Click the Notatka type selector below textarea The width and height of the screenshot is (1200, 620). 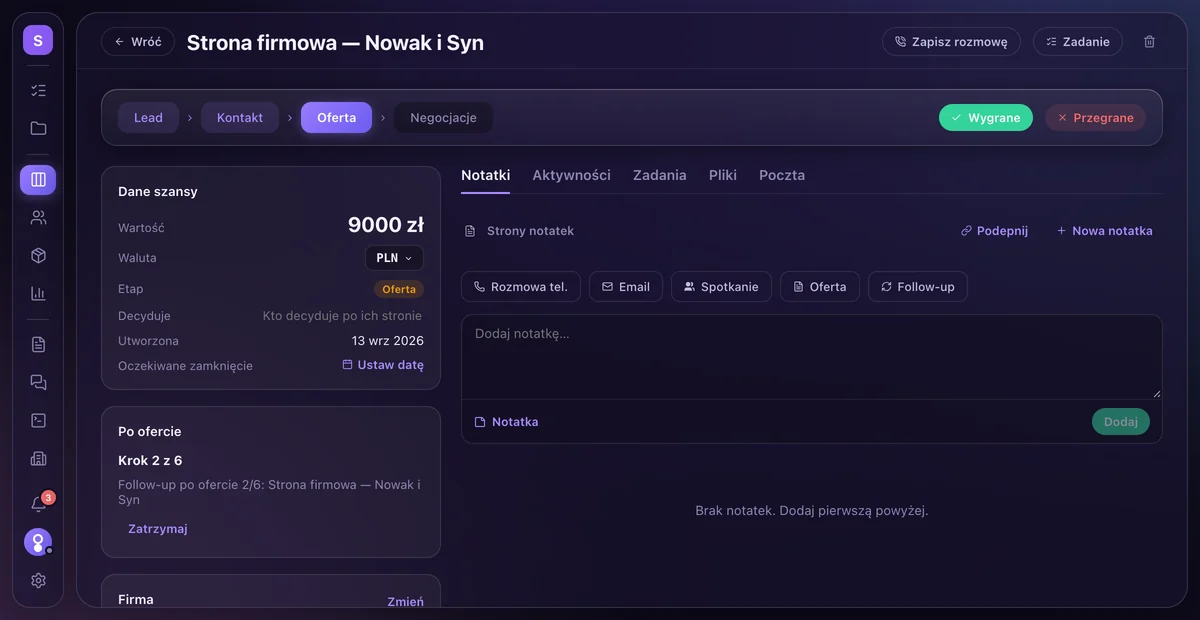click(507, 422)
